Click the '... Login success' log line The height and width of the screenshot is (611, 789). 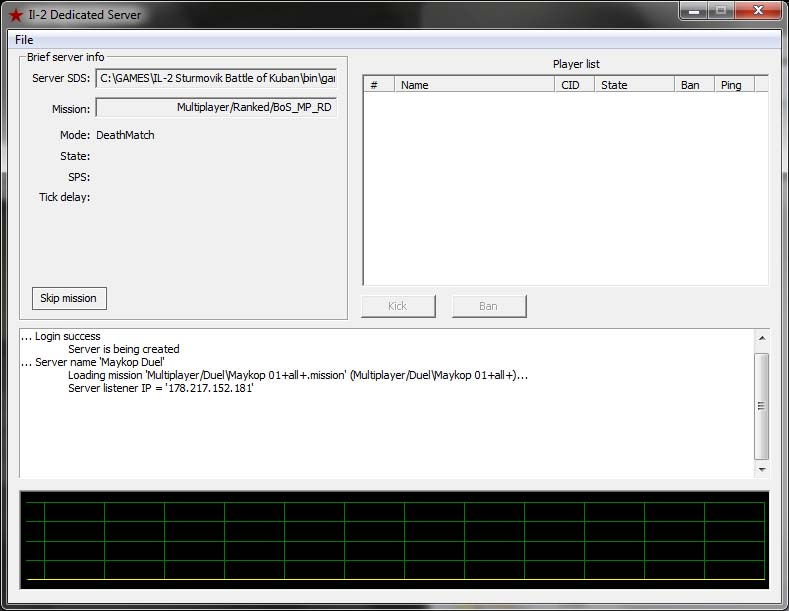point(61,336)
